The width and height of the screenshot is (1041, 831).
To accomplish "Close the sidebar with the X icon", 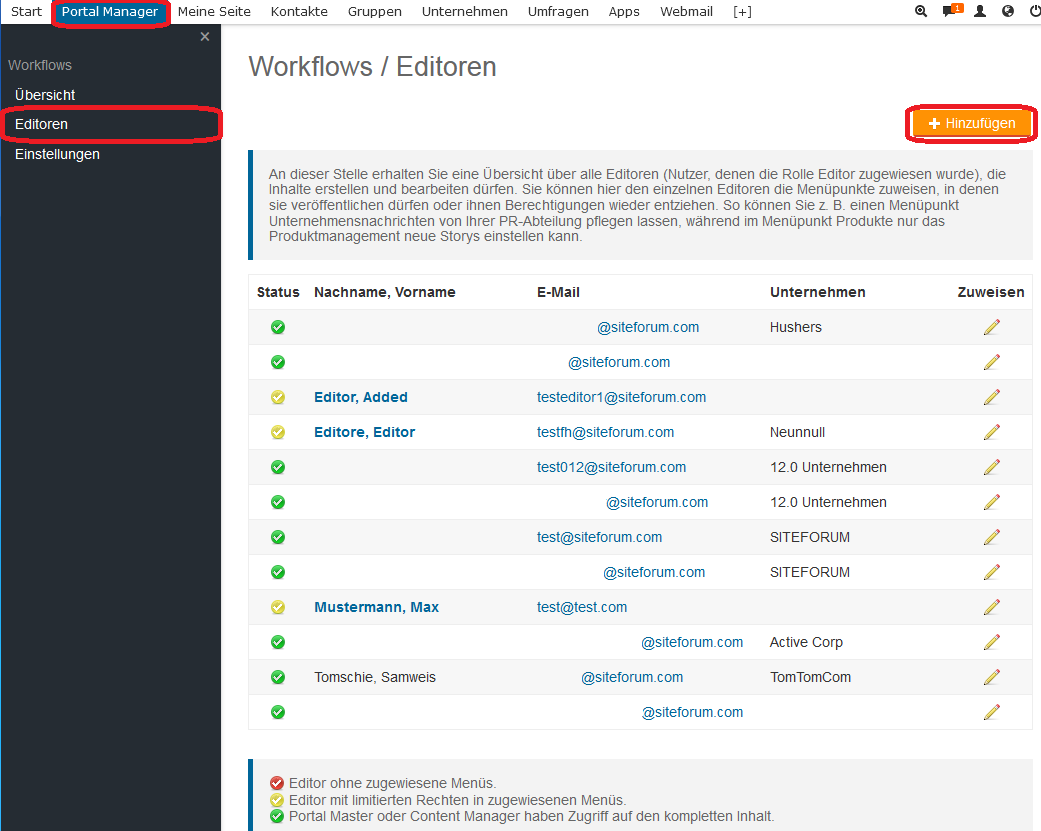I will (205, 37).
